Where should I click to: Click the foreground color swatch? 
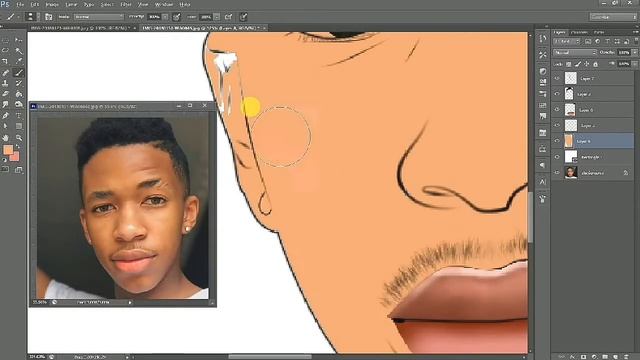(7, 150)
